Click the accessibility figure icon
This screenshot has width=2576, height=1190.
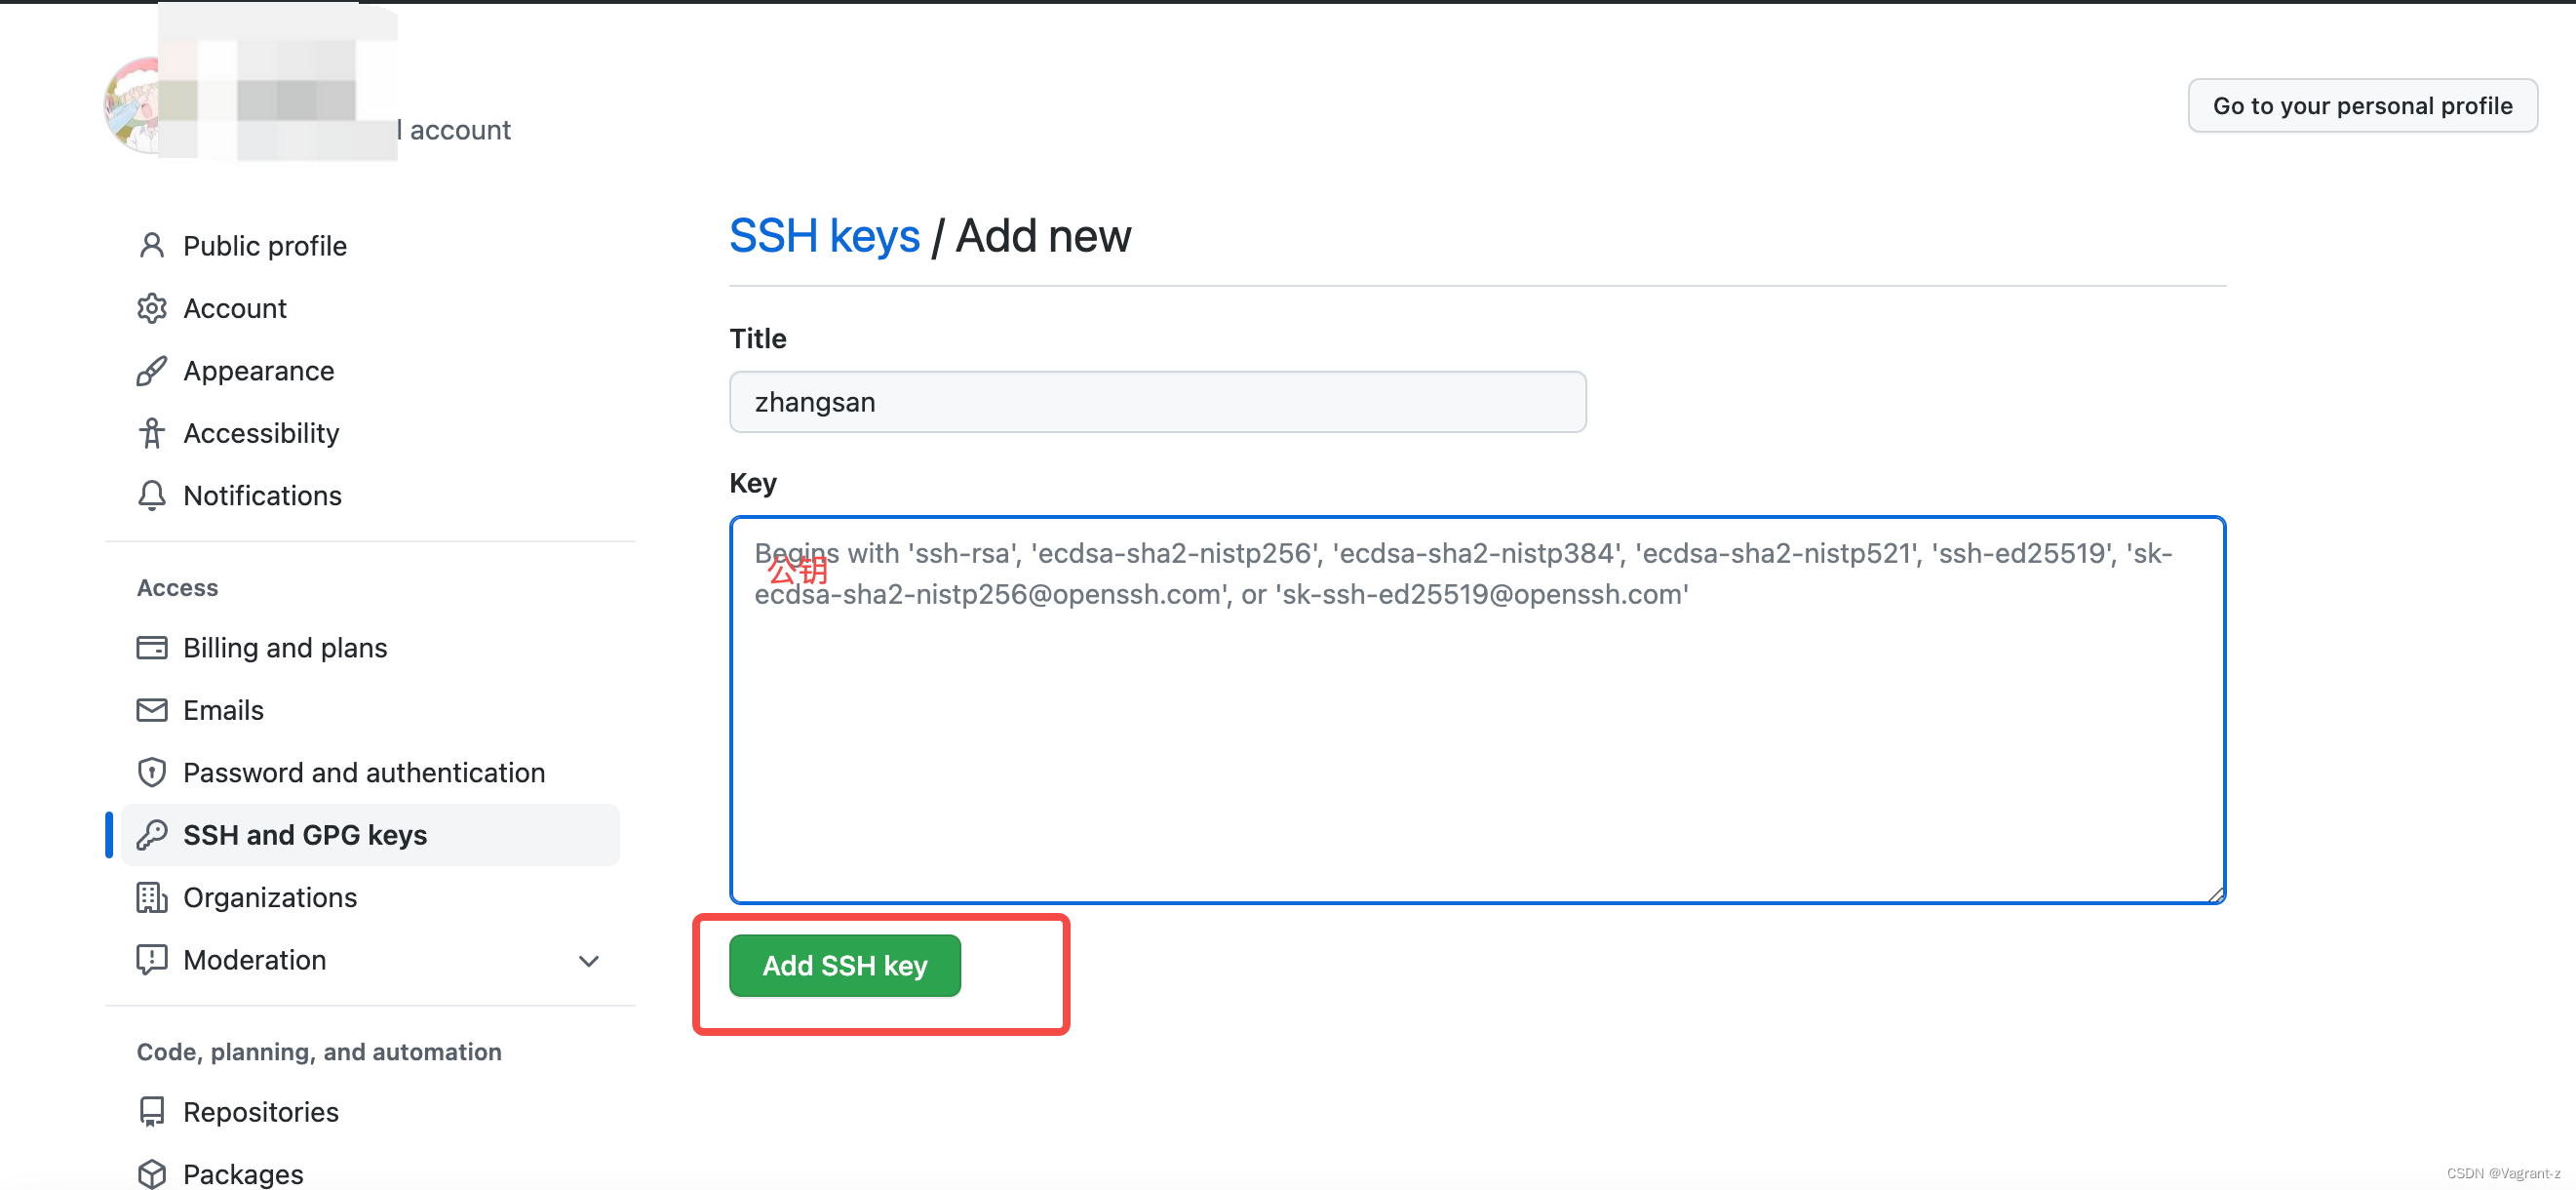tap(151, 433)
